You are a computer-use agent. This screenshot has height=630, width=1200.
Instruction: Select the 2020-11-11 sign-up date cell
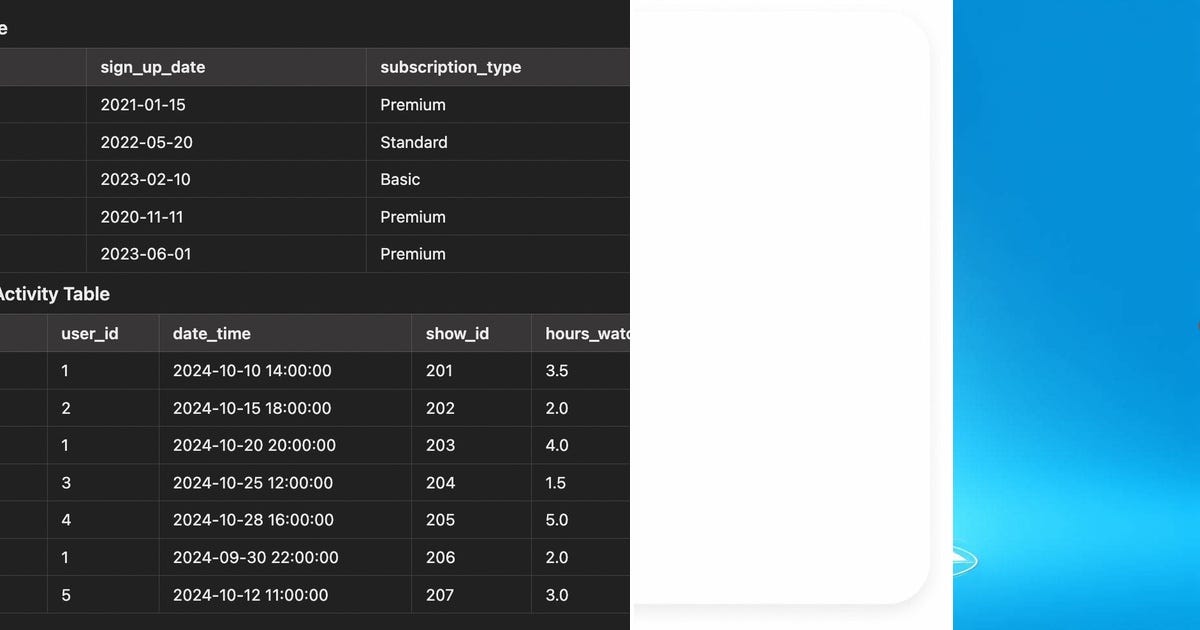pyautogui.click(x=146, y=217)
